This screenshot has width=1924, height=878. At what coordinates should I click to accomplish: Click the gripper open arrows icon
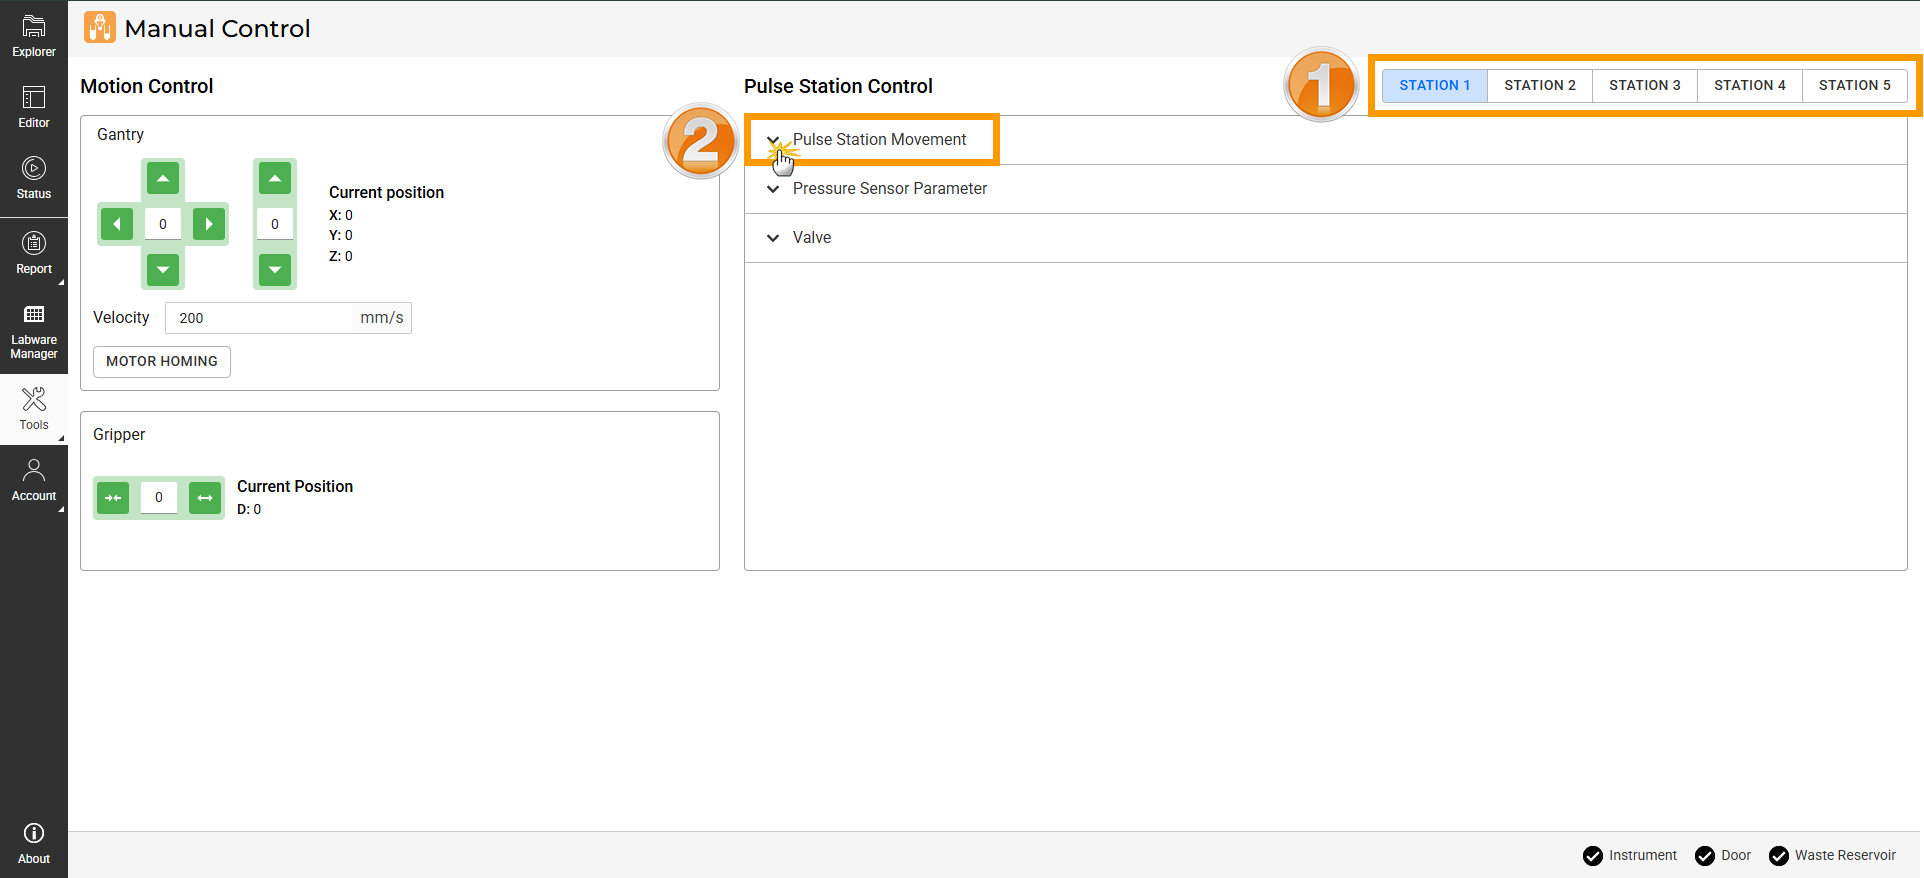[205, 498]
